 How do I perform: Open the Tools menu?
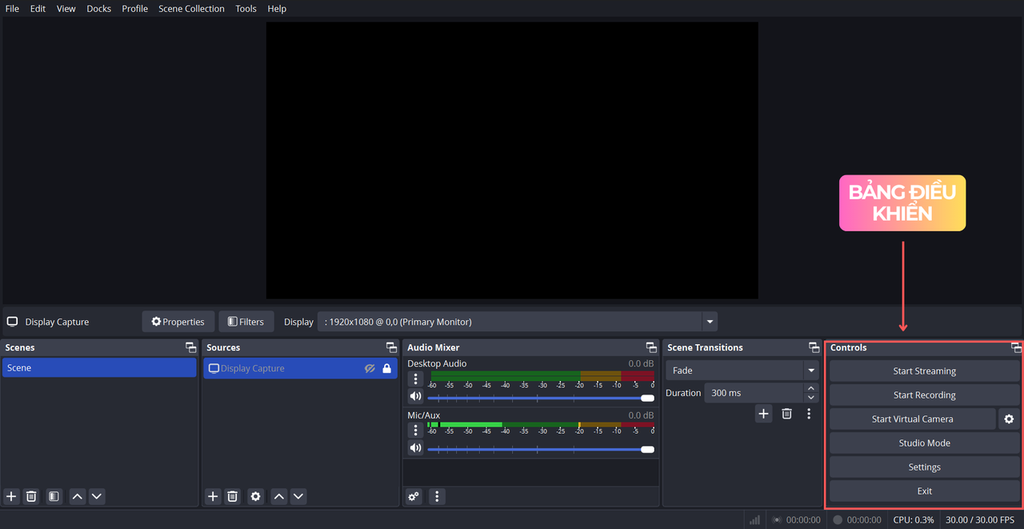pyautogui.click(x=246, y=8)
